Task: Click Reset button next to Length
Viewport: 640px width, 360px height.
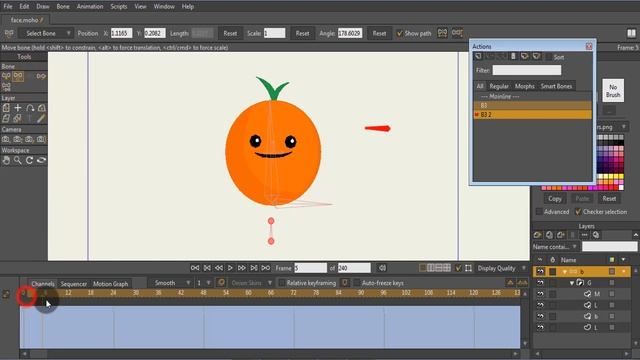Action: [230, 33]
